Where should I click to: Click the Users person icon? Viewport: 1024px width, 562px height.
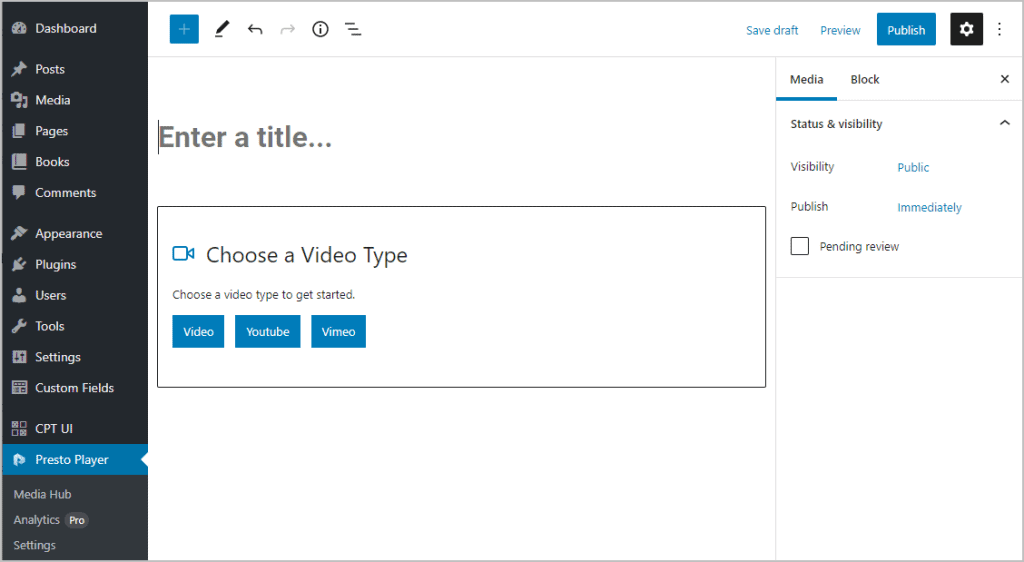click(x=20, y=294)
